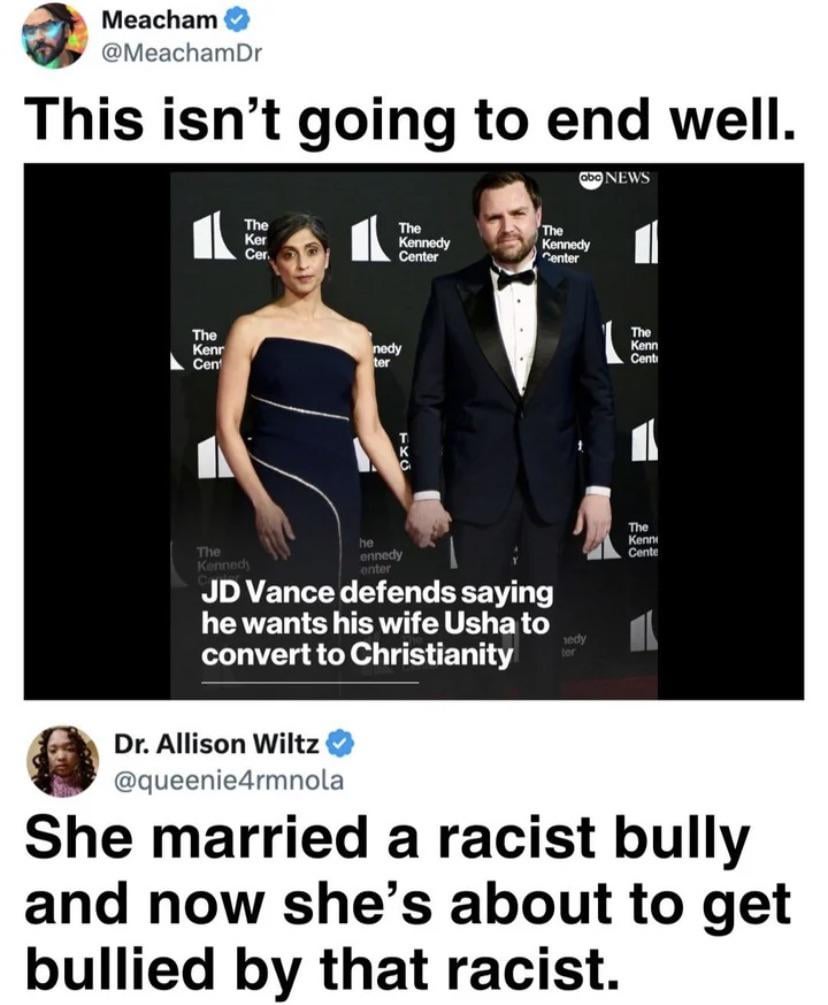Image resolution: width=828 pixels, height=1005 pixels.
Task: Click the Dr. Allison Wiltz display name
Action: pos(217,744)
